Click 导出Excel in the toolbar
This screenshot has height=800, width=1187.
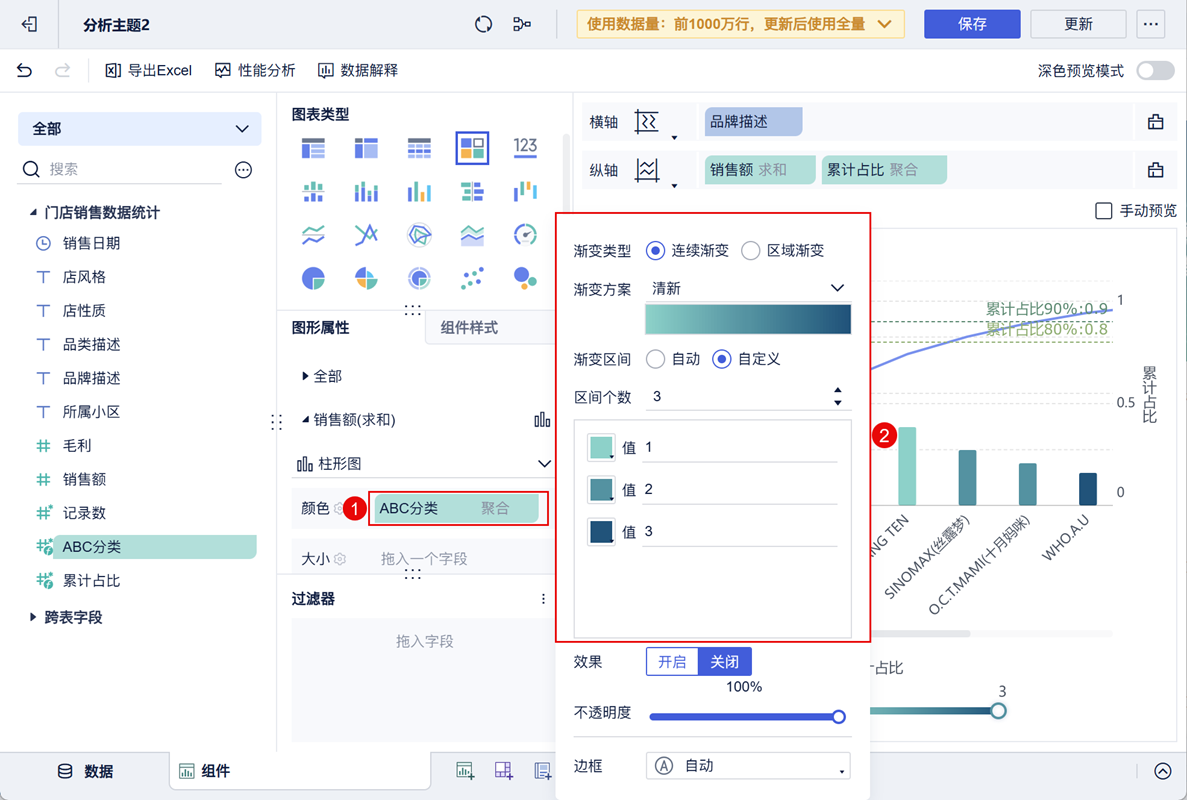pyautogui.click(x=148, y=70)
